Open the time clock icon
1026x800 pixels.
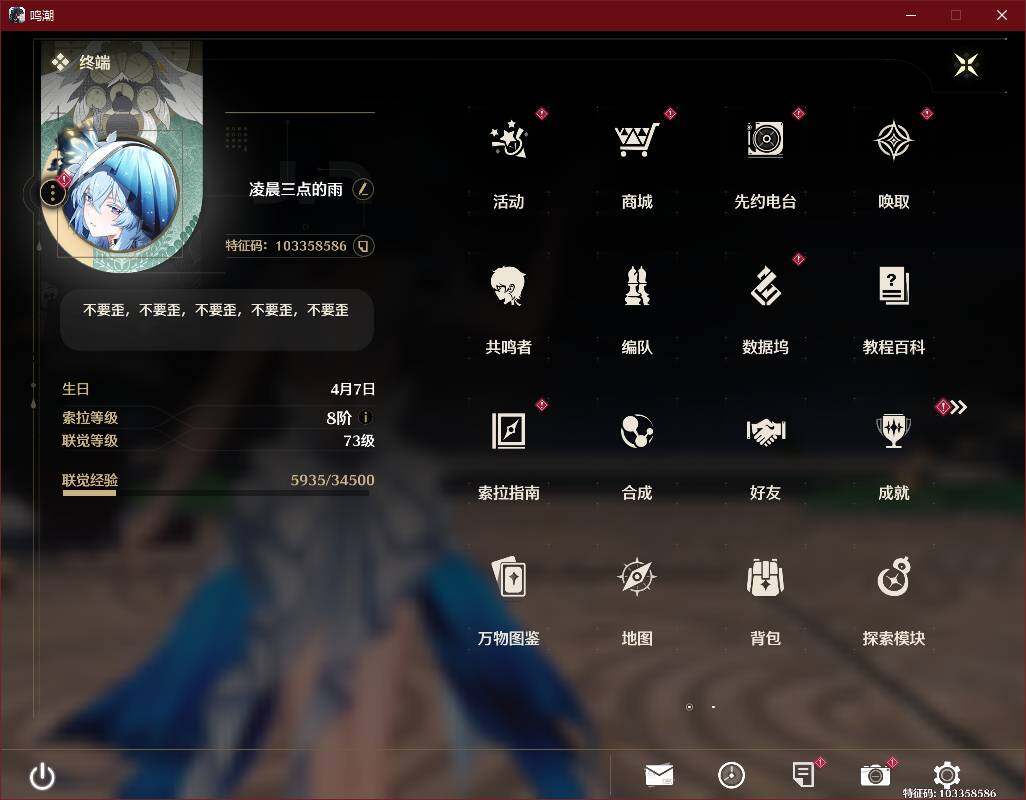click(x=731, y=775)
